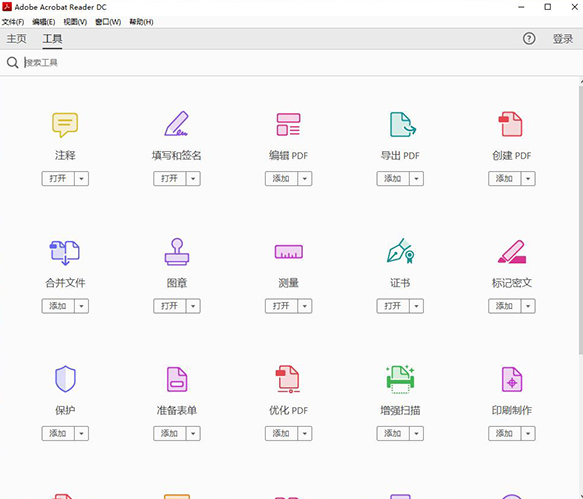Click the 保护 shield icon
This screenshot has height=499, width=583.
pyautogui.click(x=65, y=379)
